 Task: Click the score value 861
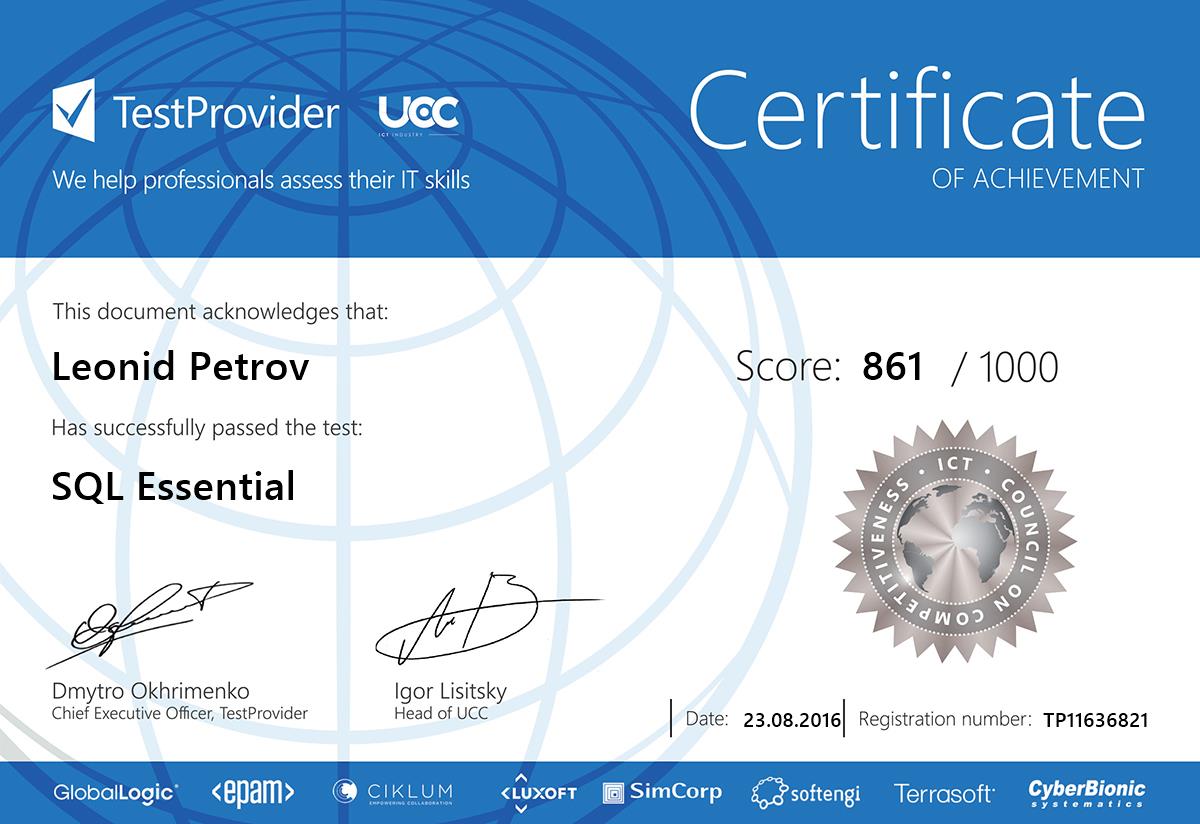[x=892, y=367]
